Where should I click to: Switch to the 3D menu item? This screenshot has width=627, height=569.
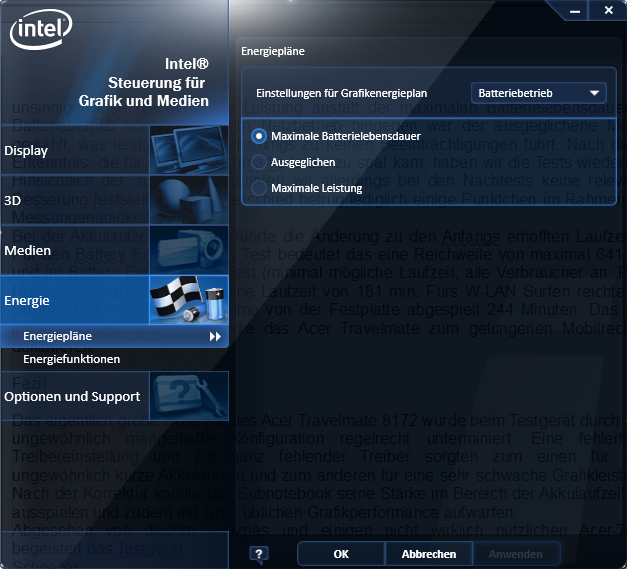(x=114, y=200)
